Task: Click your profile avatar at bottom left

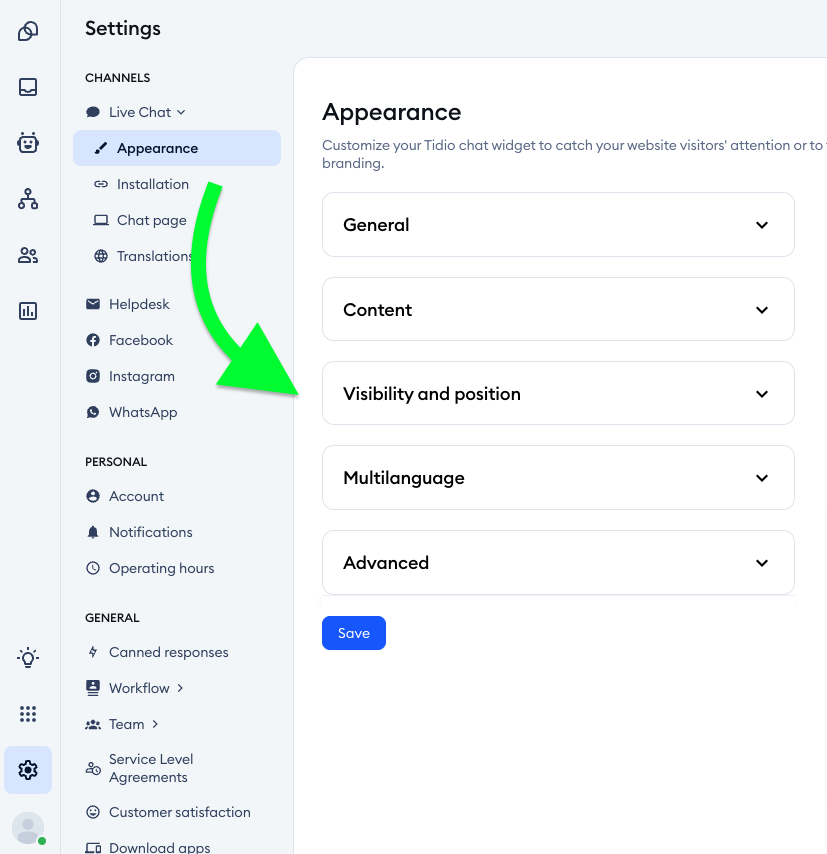Action: coord(27,827)
